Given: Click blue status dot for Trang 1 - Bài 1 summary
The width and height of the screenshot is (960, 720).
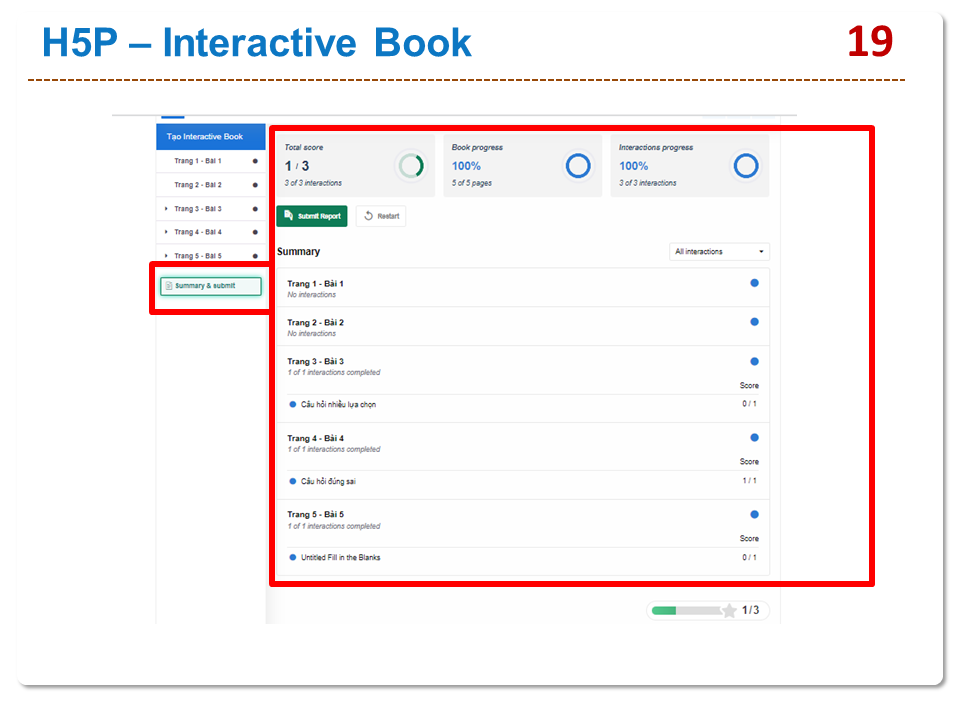Looking at the screenshot, I should (x=754, y=284).
